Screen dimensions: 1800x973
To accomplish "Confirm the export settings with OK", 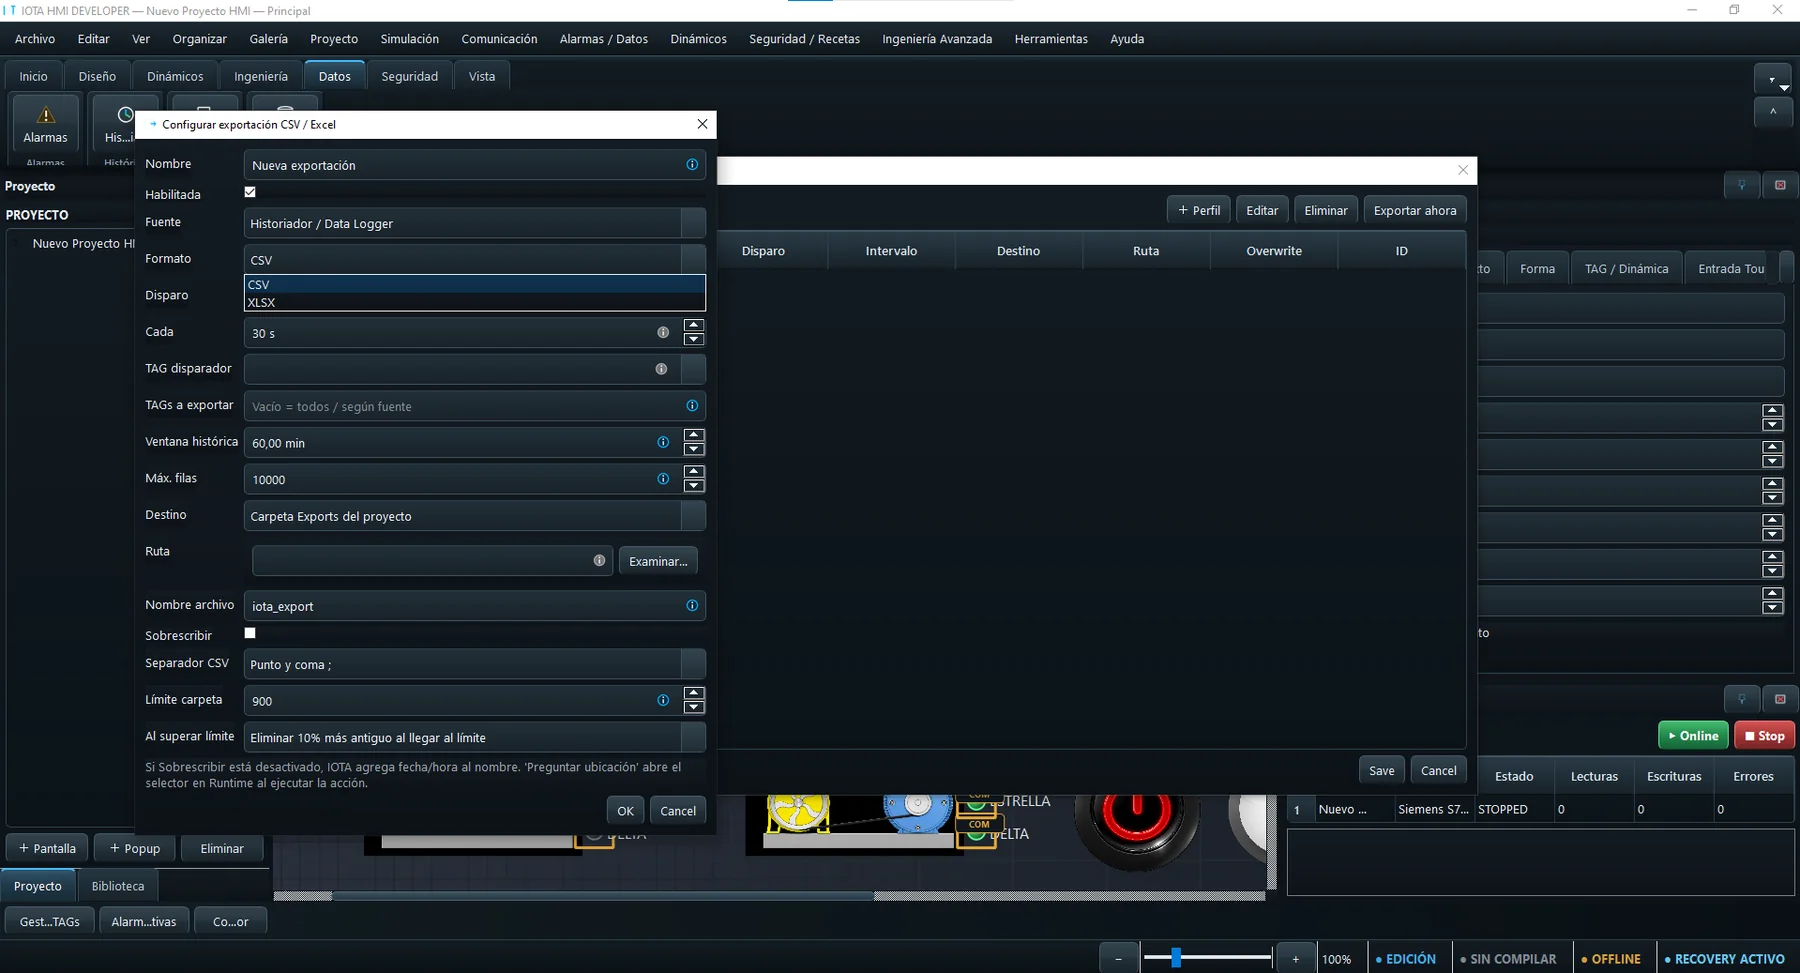I will tap(625, 811).
